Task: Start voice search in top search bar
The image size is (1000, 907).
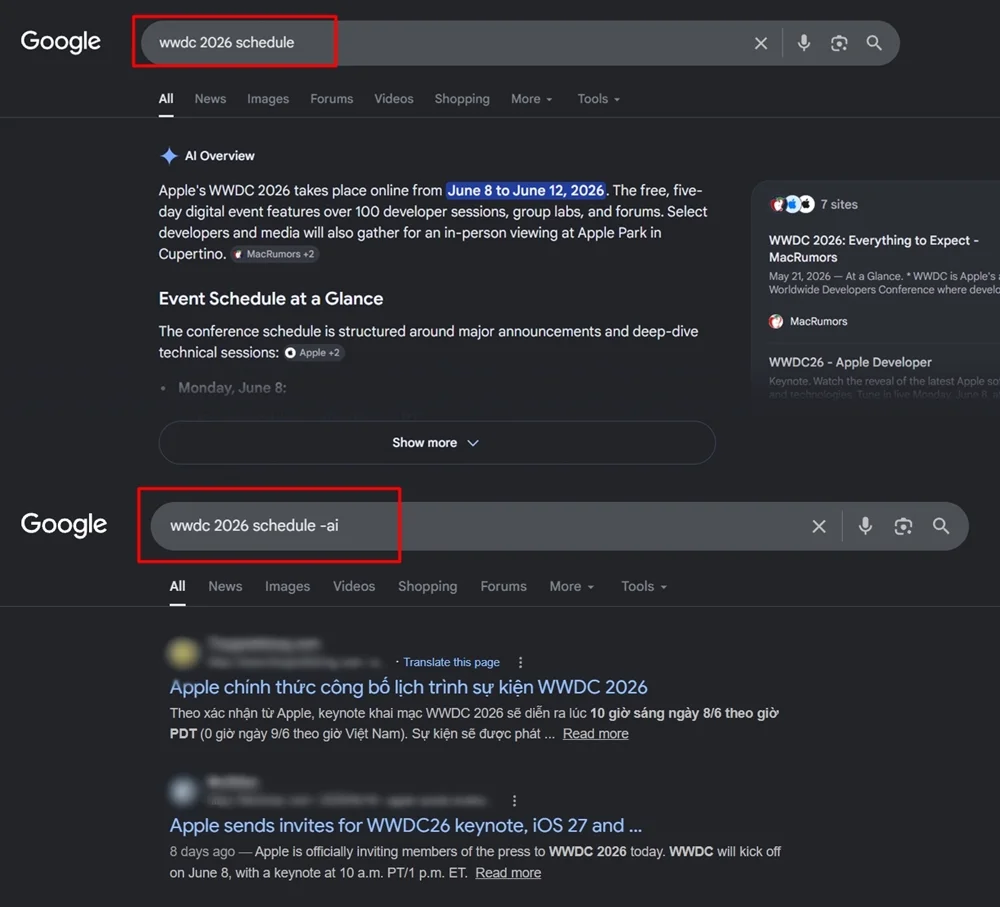Action: [x=804, y=43]
